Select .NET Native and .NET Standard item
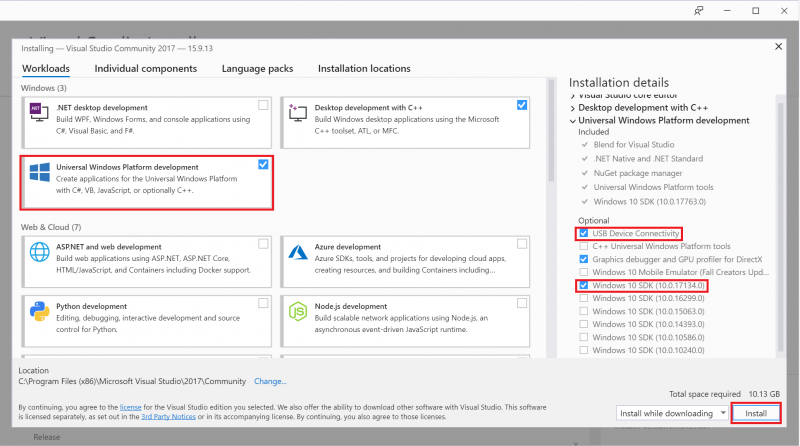Screen dimensions: 800x446 pyautogui.click(x=648, y=159)
